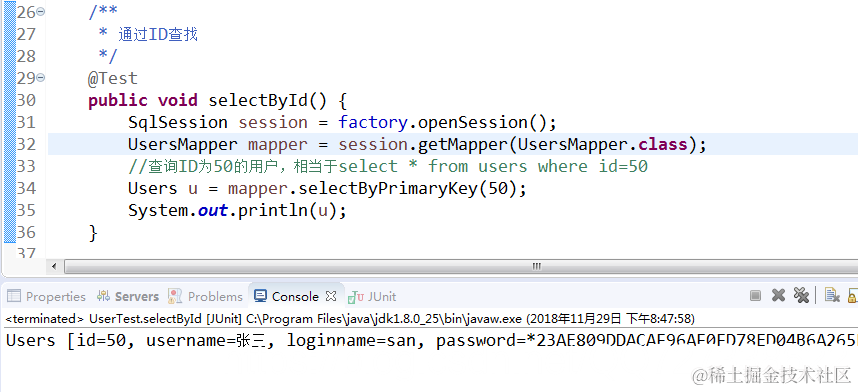Image resolution: width=858 pixels, height=392 pixels.
Task: Close the Console tab with its X
Action: pos(331,296)
